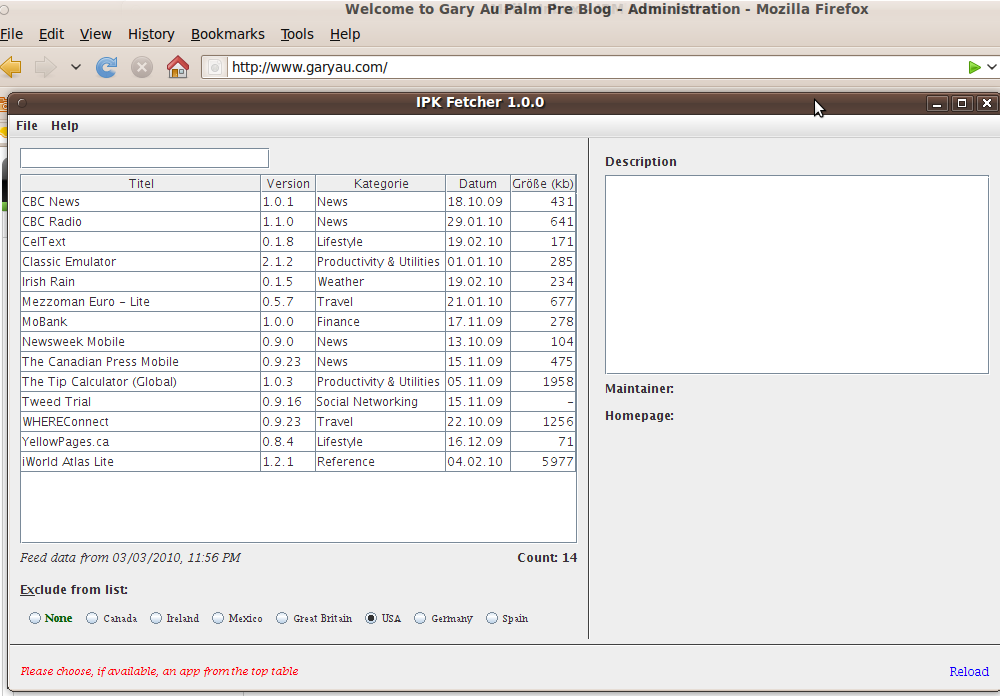Open the window menu dot on the IPK Fetcher titlebar
Screen dimensions: 1000x696
point(22,102)
